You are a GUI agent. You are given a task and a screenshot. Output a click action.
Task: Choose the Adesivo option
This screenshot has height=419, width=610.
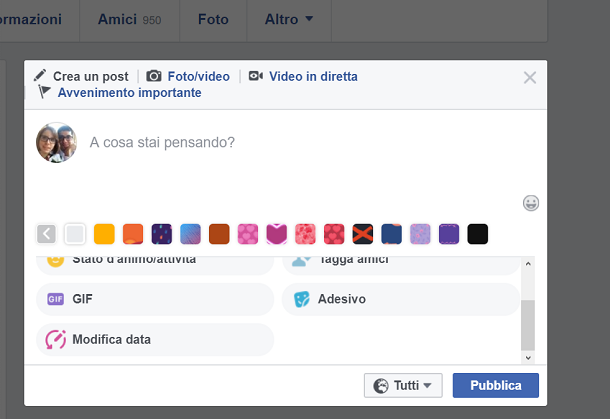click(x=401, y=299)
